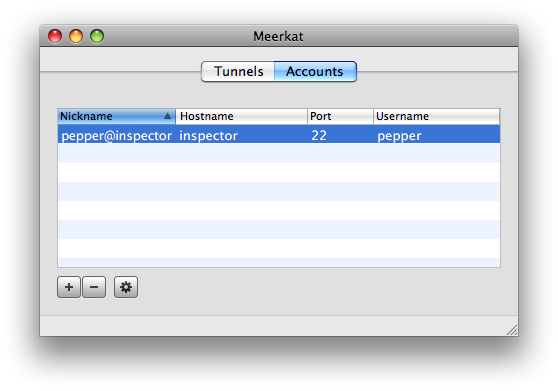Click the Meerkat window title
The image size is (558, 391).
[x=278, y=36]
